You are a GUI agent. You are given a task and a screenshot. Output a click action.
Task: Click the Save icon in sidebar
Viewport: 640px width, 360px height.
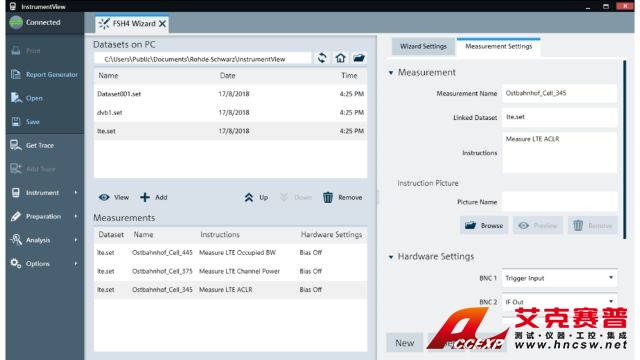tap(16, 122)
